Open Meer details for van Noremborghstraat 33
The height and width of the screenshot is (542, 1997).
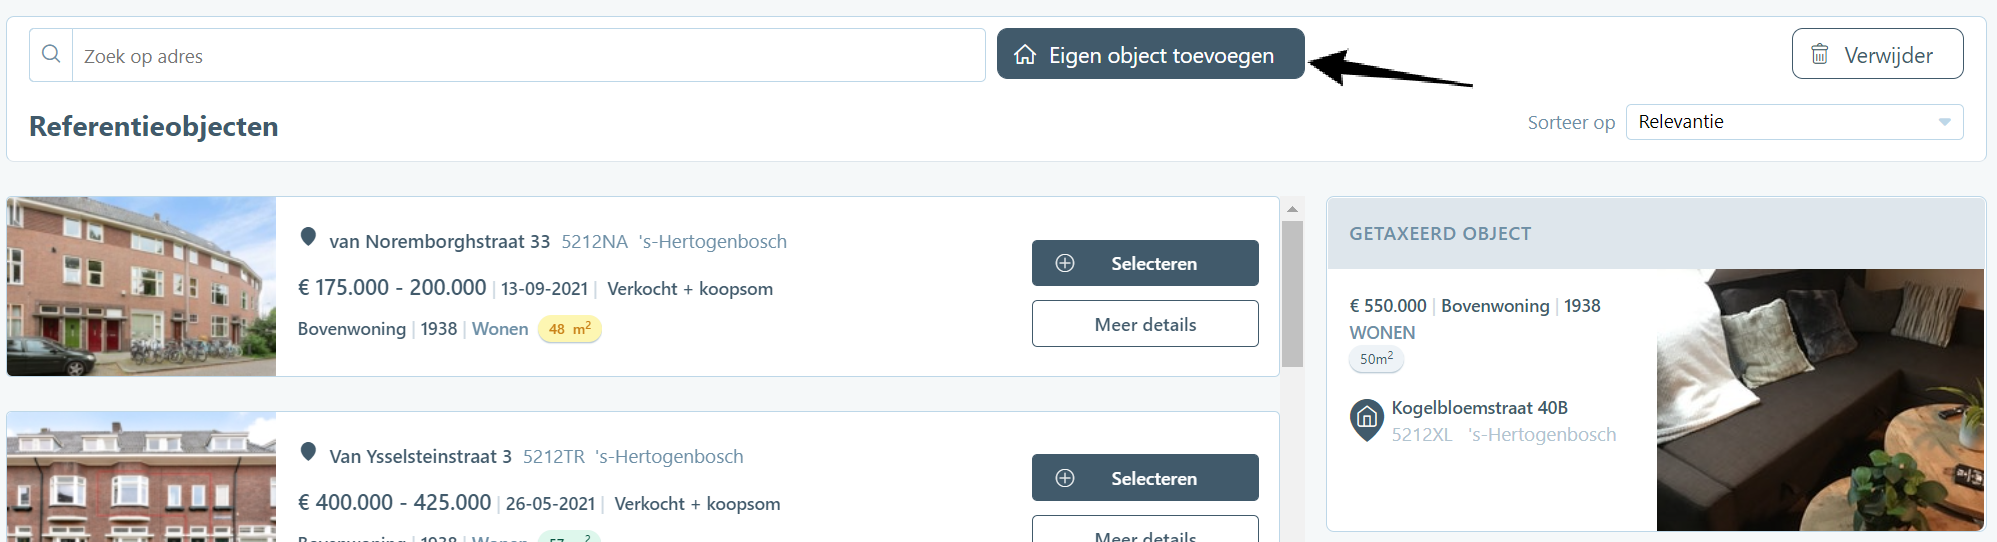click(x=1145, y=324)
